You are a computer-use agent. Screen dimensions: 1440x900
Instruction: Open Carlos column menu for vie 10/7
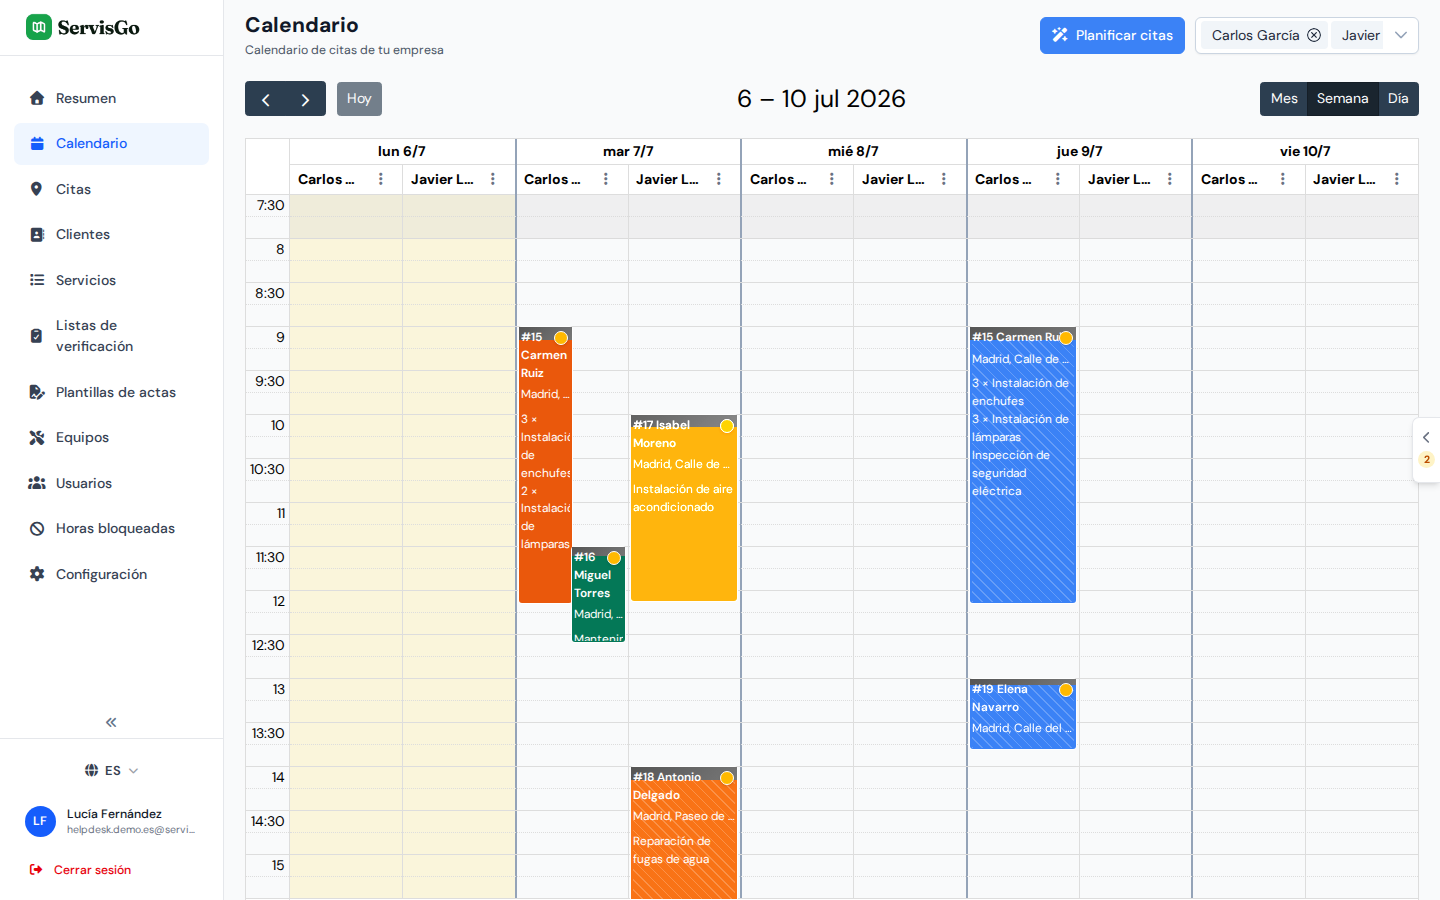(x=1283, y=179)
